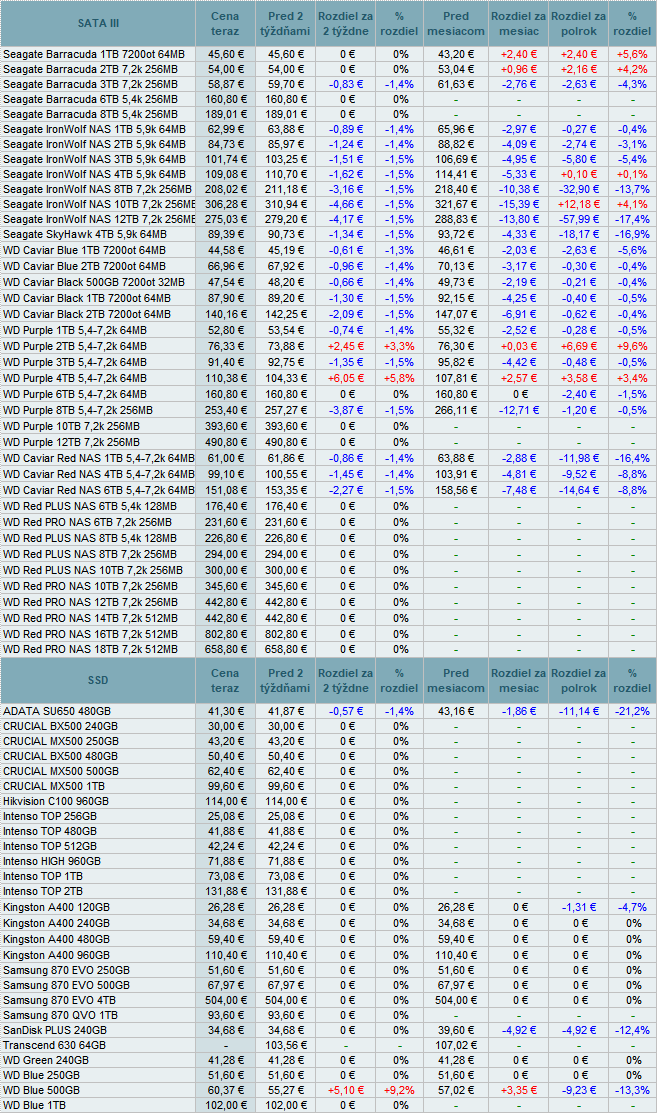This screenshot has width=657, height=1113.
Task: Select CRUCIAL BX500 240GB
Action: pyautogui.click(x=60, y=726)
